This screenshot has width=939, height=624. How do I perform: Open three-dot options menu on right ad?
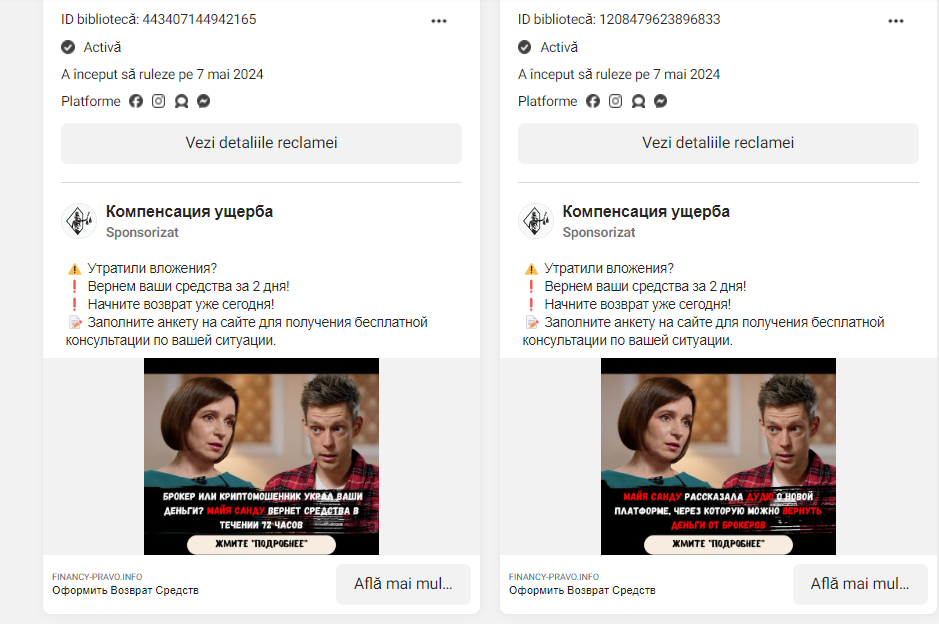click(x=896, y=21)
